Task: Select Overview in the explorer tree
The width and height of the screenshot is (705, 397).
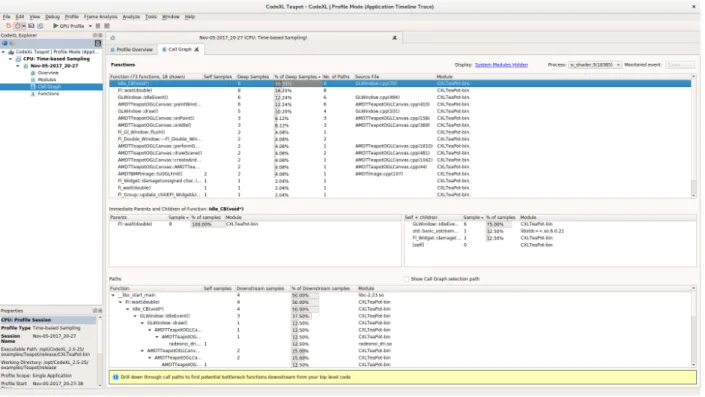Action: 48,73
